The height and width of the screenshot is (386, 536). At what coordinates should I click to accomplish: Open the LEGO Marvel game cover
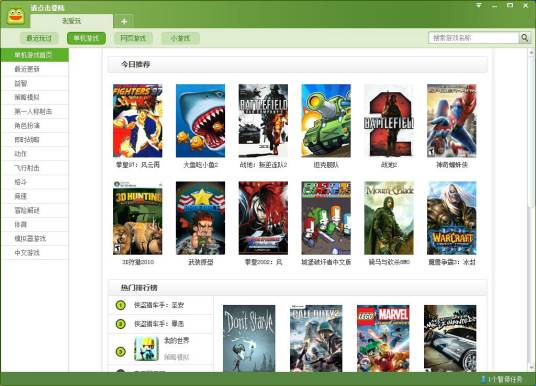pos(383,338)
